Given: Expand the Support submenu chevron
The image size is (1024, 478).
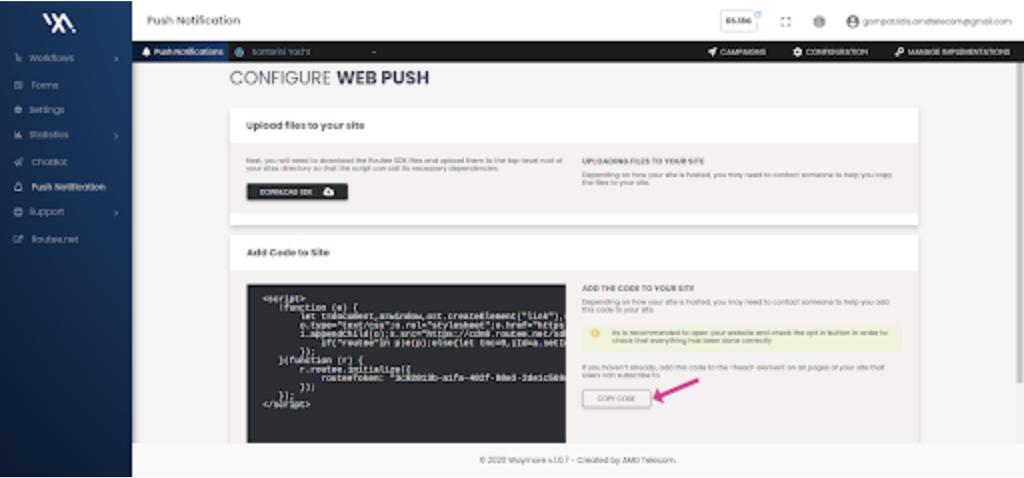Looking at the screenshot, I should point(116,213).
